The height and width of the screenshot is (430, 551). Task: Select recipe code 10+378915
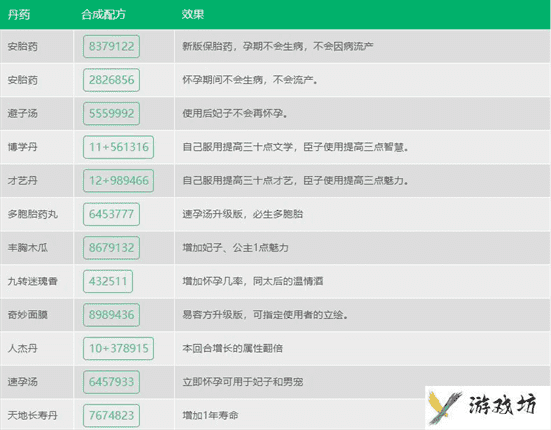click(x=118, y=348)
